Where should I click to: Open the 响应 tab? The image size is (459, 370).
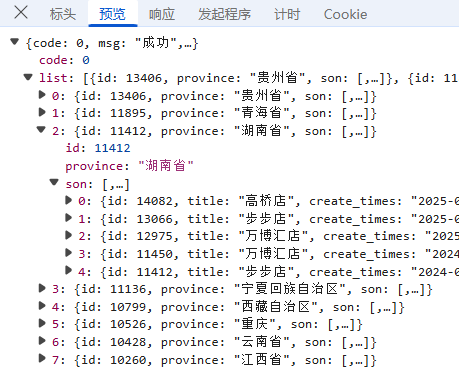click(162, 14)
